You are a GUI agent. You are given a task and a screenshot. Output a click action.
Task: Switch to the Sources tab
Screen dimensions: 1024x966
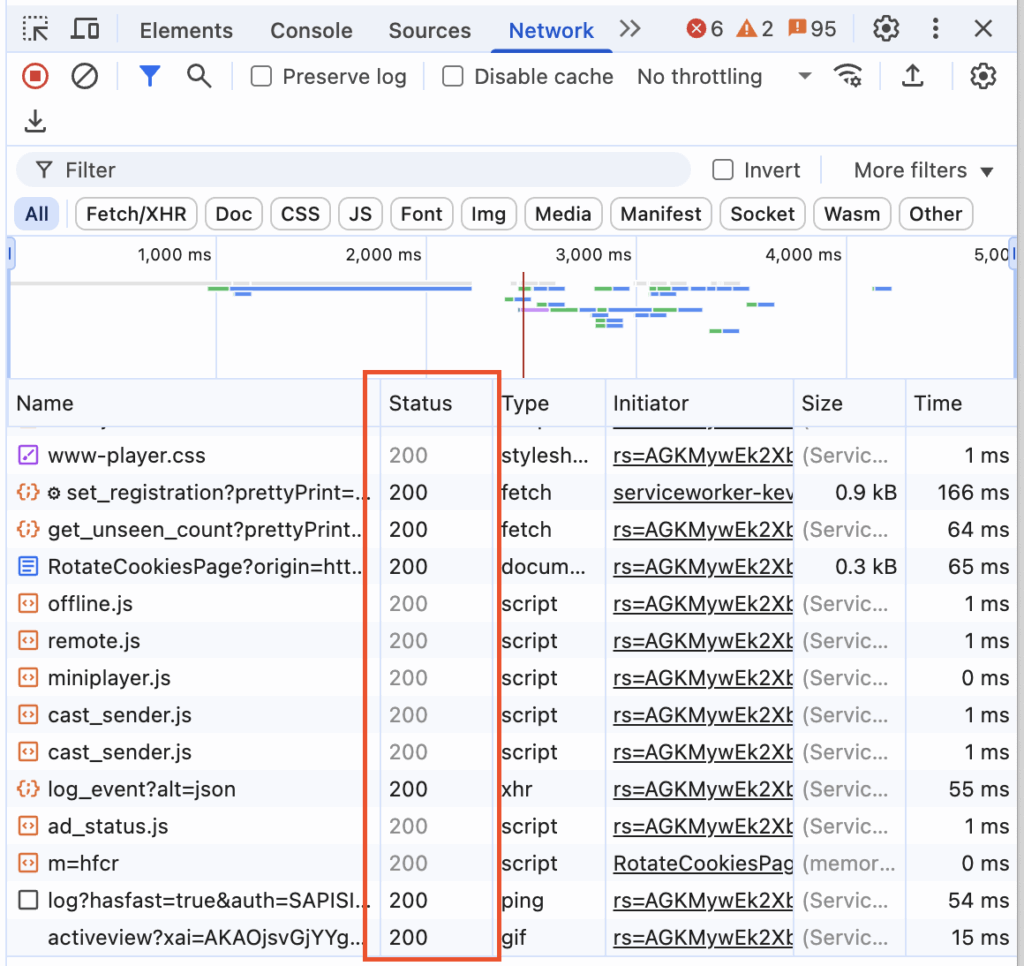[430, 30]
